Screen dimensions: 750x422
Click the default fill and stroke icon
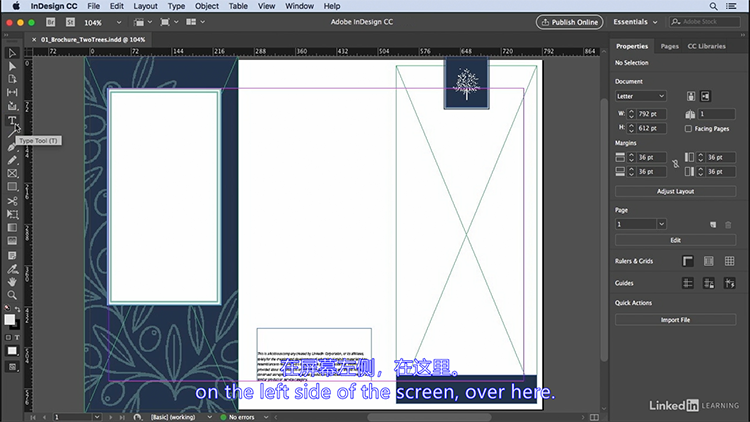pos(7,308)
